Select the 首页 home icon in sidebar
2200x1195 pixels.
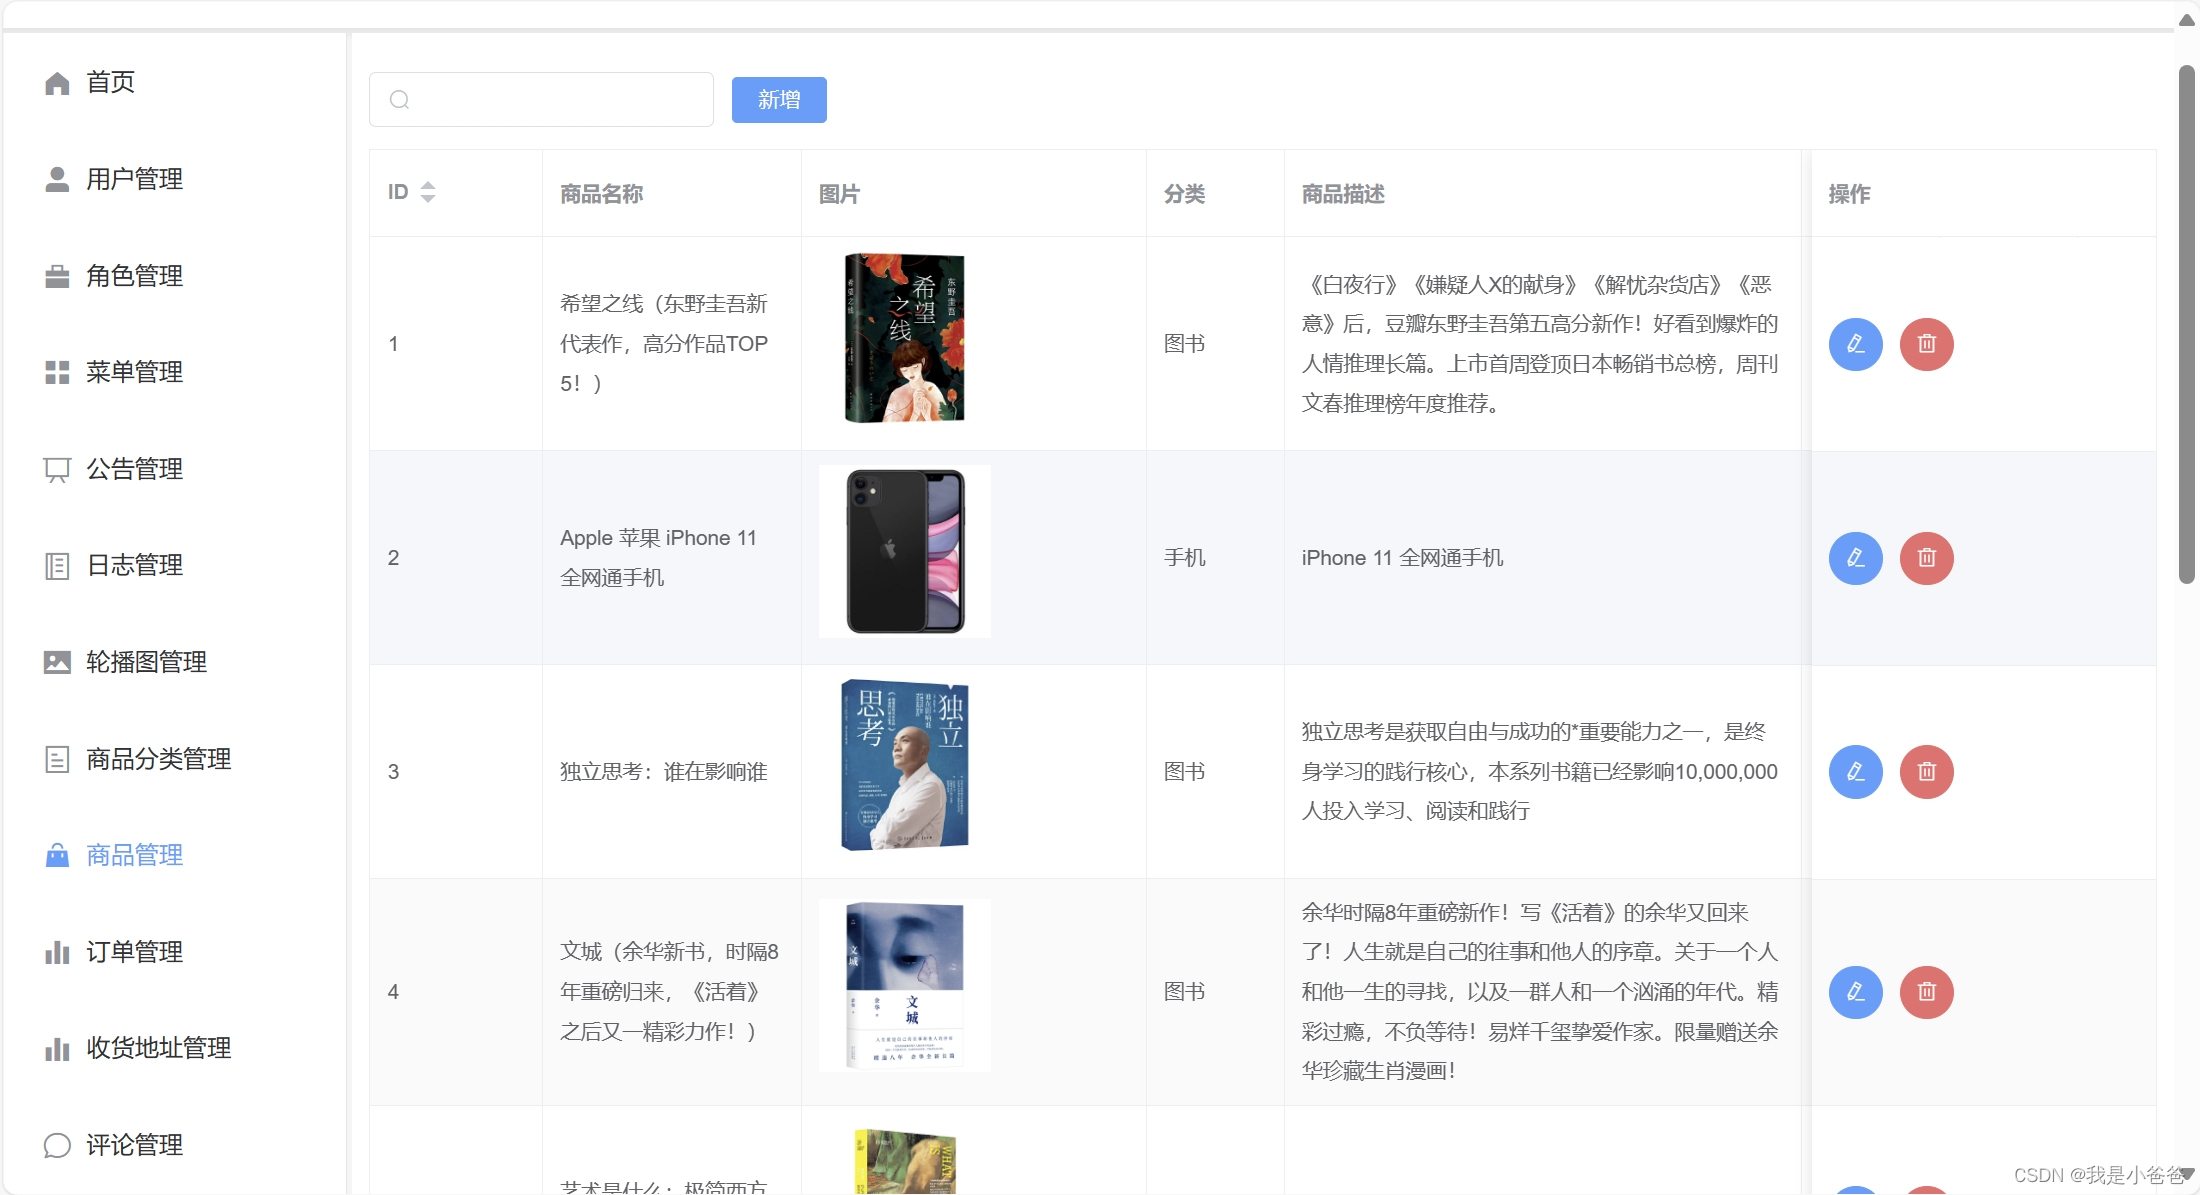57,83
